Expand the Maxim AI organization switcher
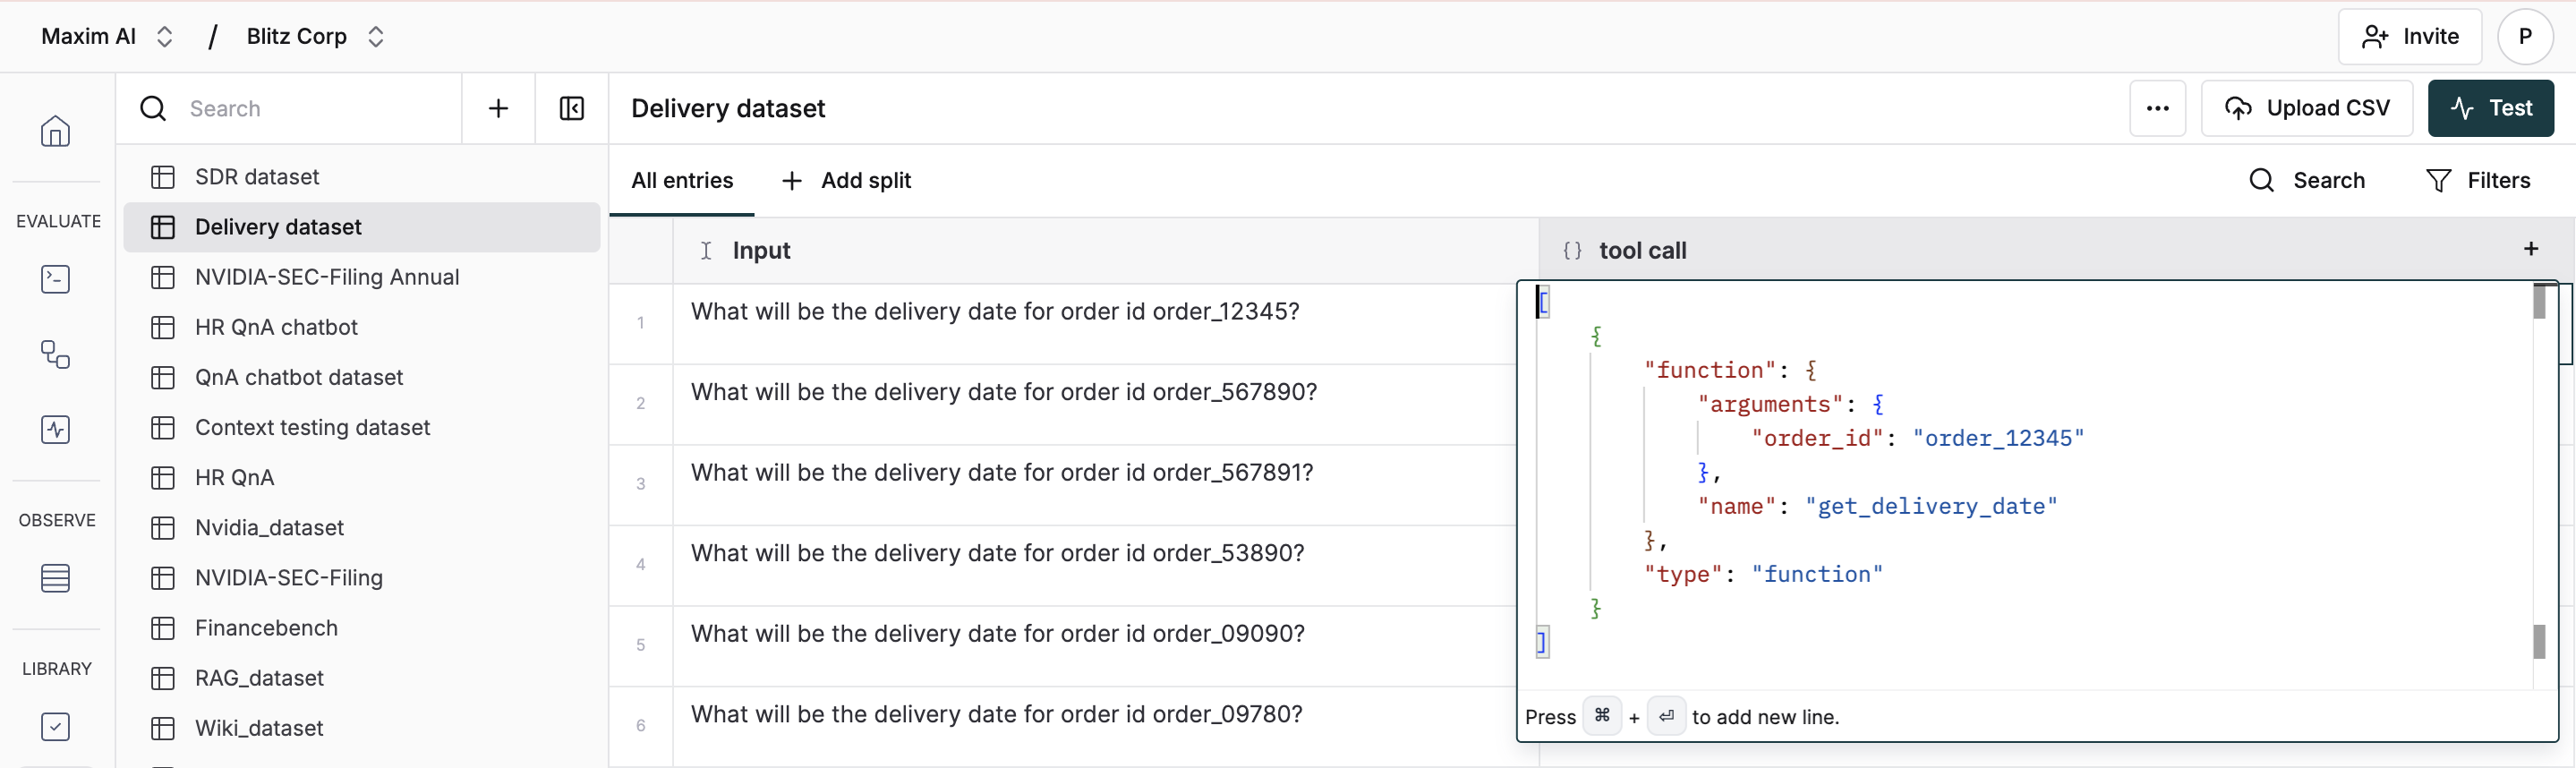2576x768 pixels. tap(165, 37)
